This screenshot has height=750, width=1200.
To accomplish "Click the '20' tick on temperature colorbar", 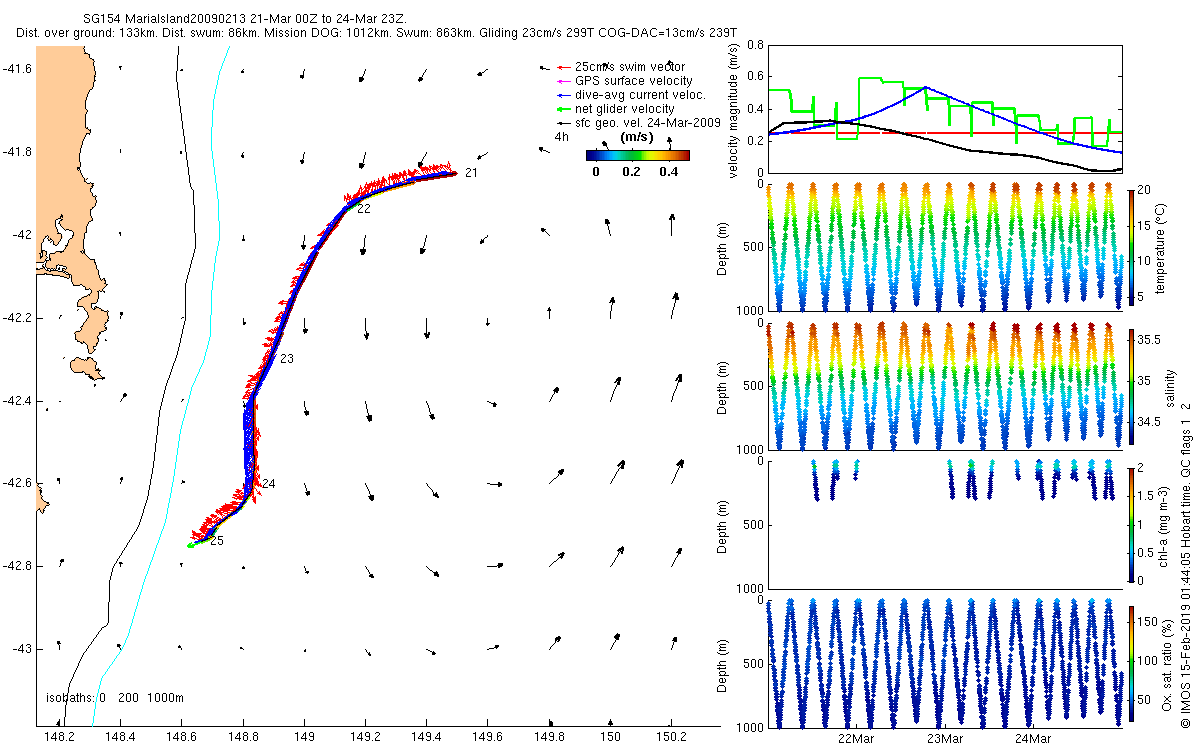I will [x=1146, y=189].
